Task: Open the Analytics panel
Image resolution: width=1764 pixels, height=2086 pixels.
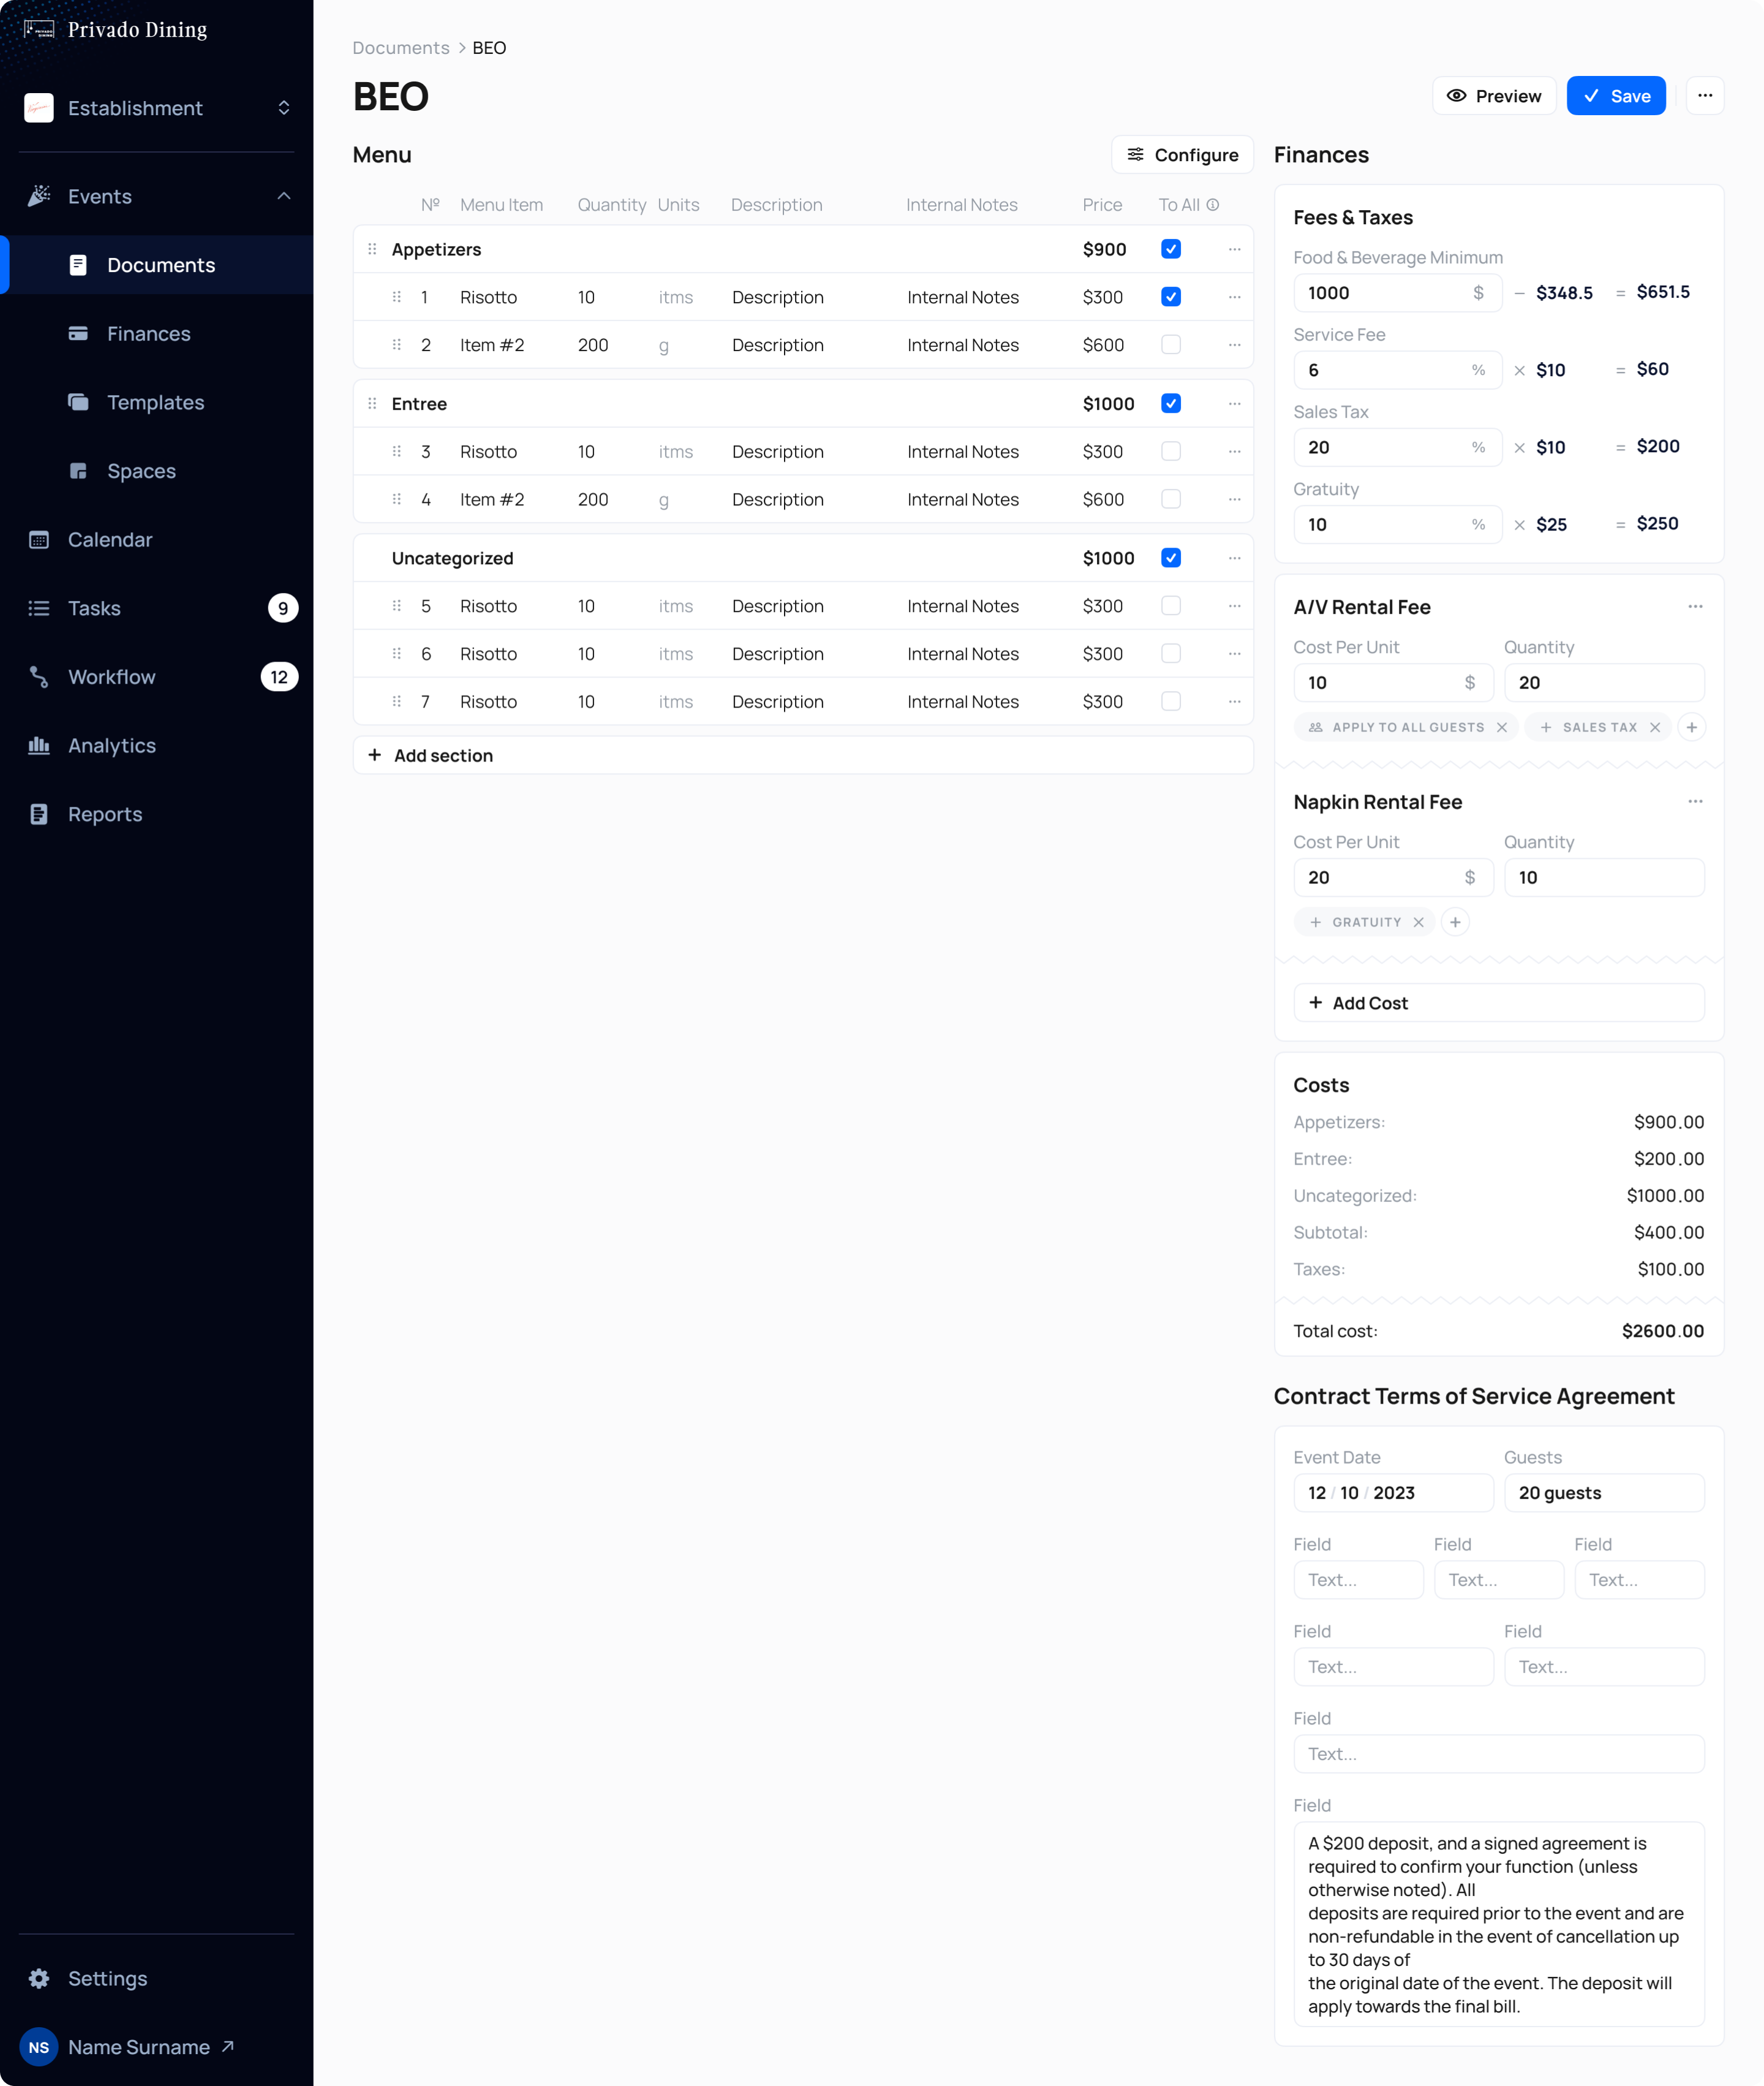Action: tap(111, 745)
